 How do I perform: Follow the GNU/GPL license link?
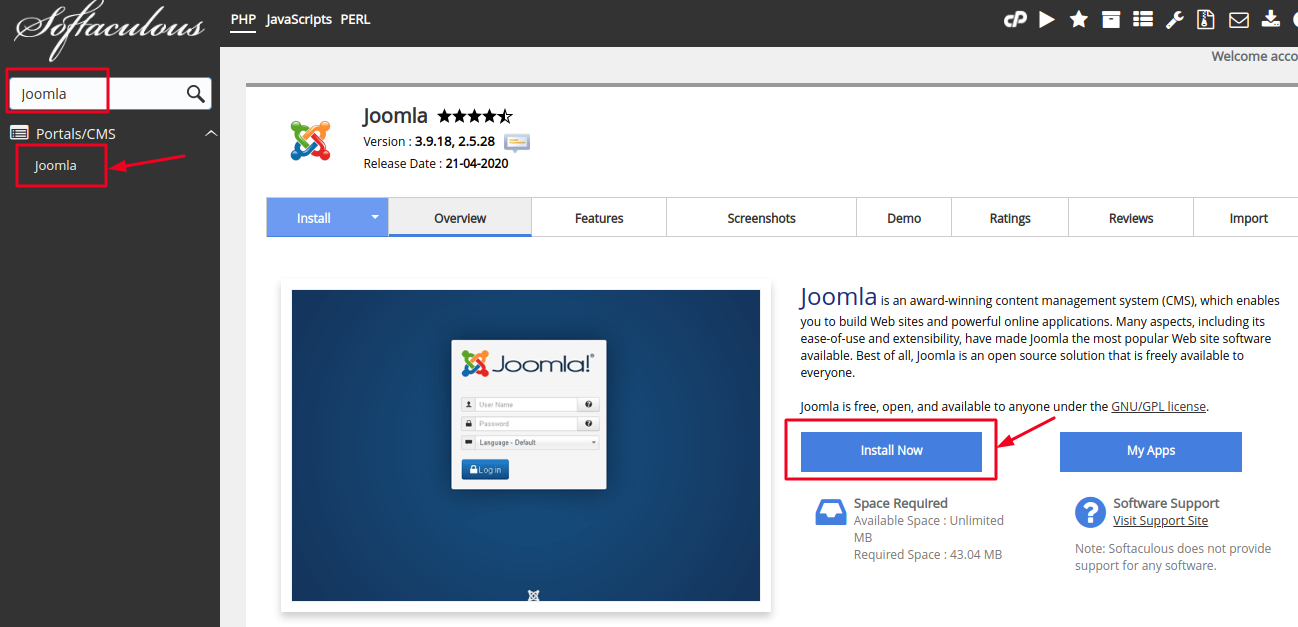pos(1159,407)
